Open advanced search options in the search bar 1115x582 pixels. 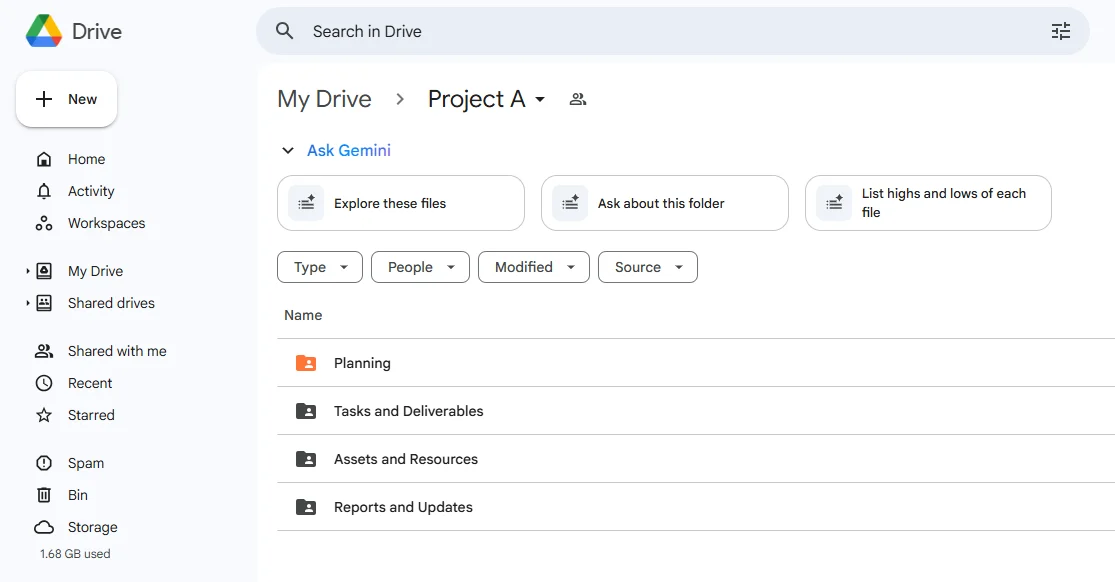coord(1060,31)
